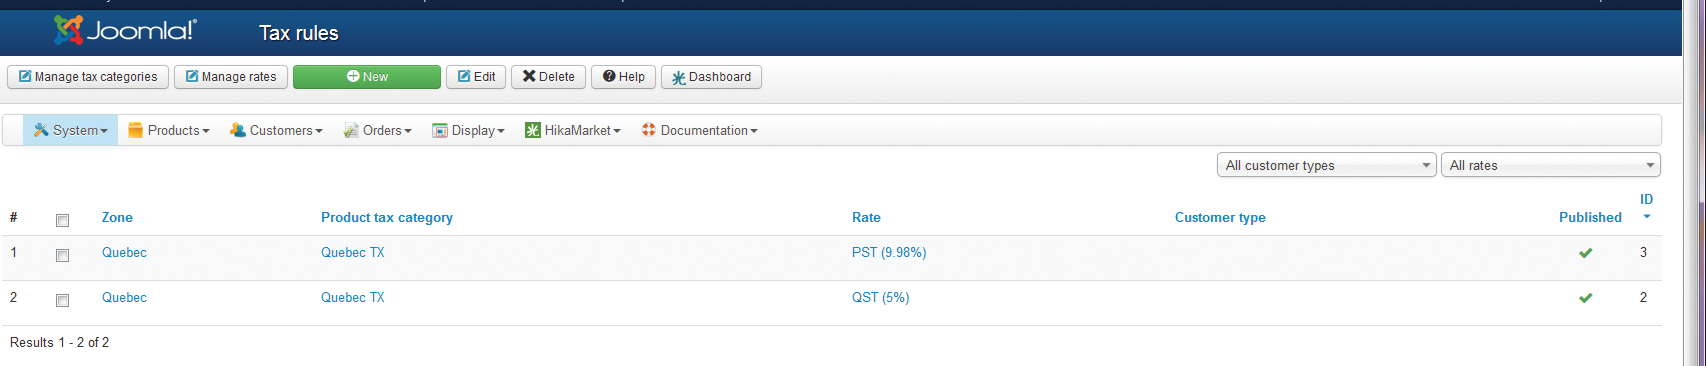This screenshot has height=366, width=1706.
Task: Click the Customers people icon
Action: click(238, 130)
